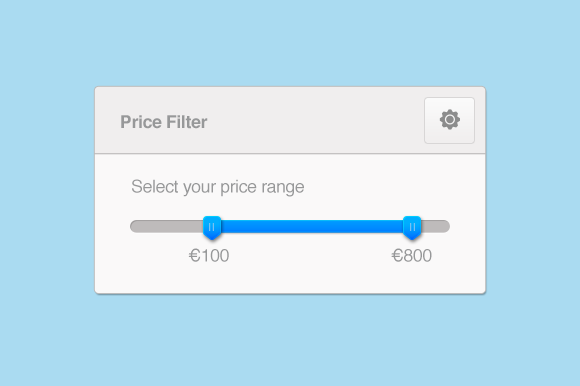Click the midpoint of the blue price range
This screenshot has height=386, width=580.
pyautogui.click(x=312, y=226)
